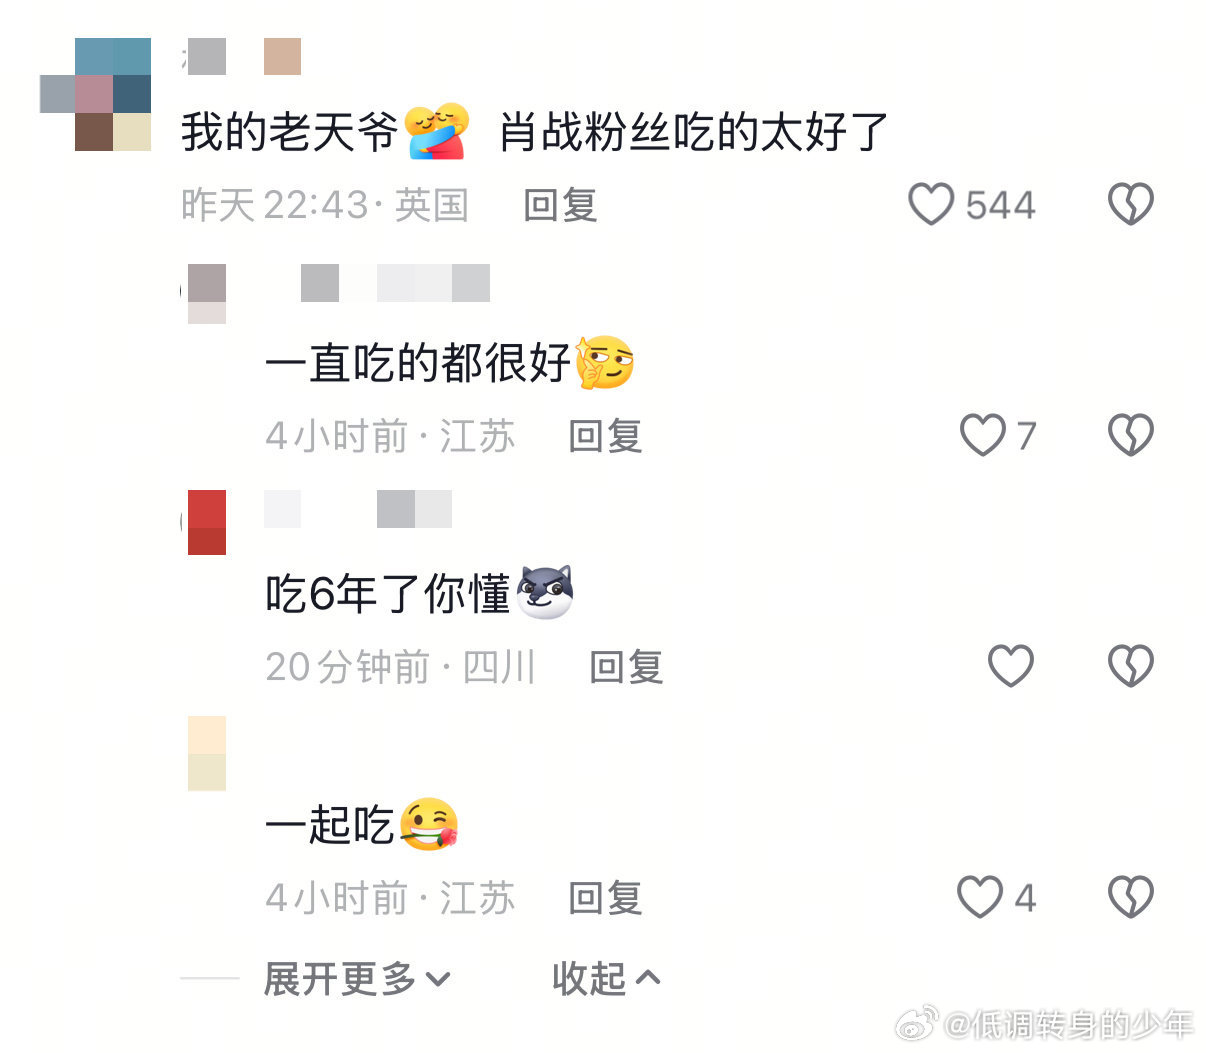Image resolution: width=1206 pixels, height=1053 pixels.
Task: Like the reply '吃6年了你懂'
Action: [1010, 666]
